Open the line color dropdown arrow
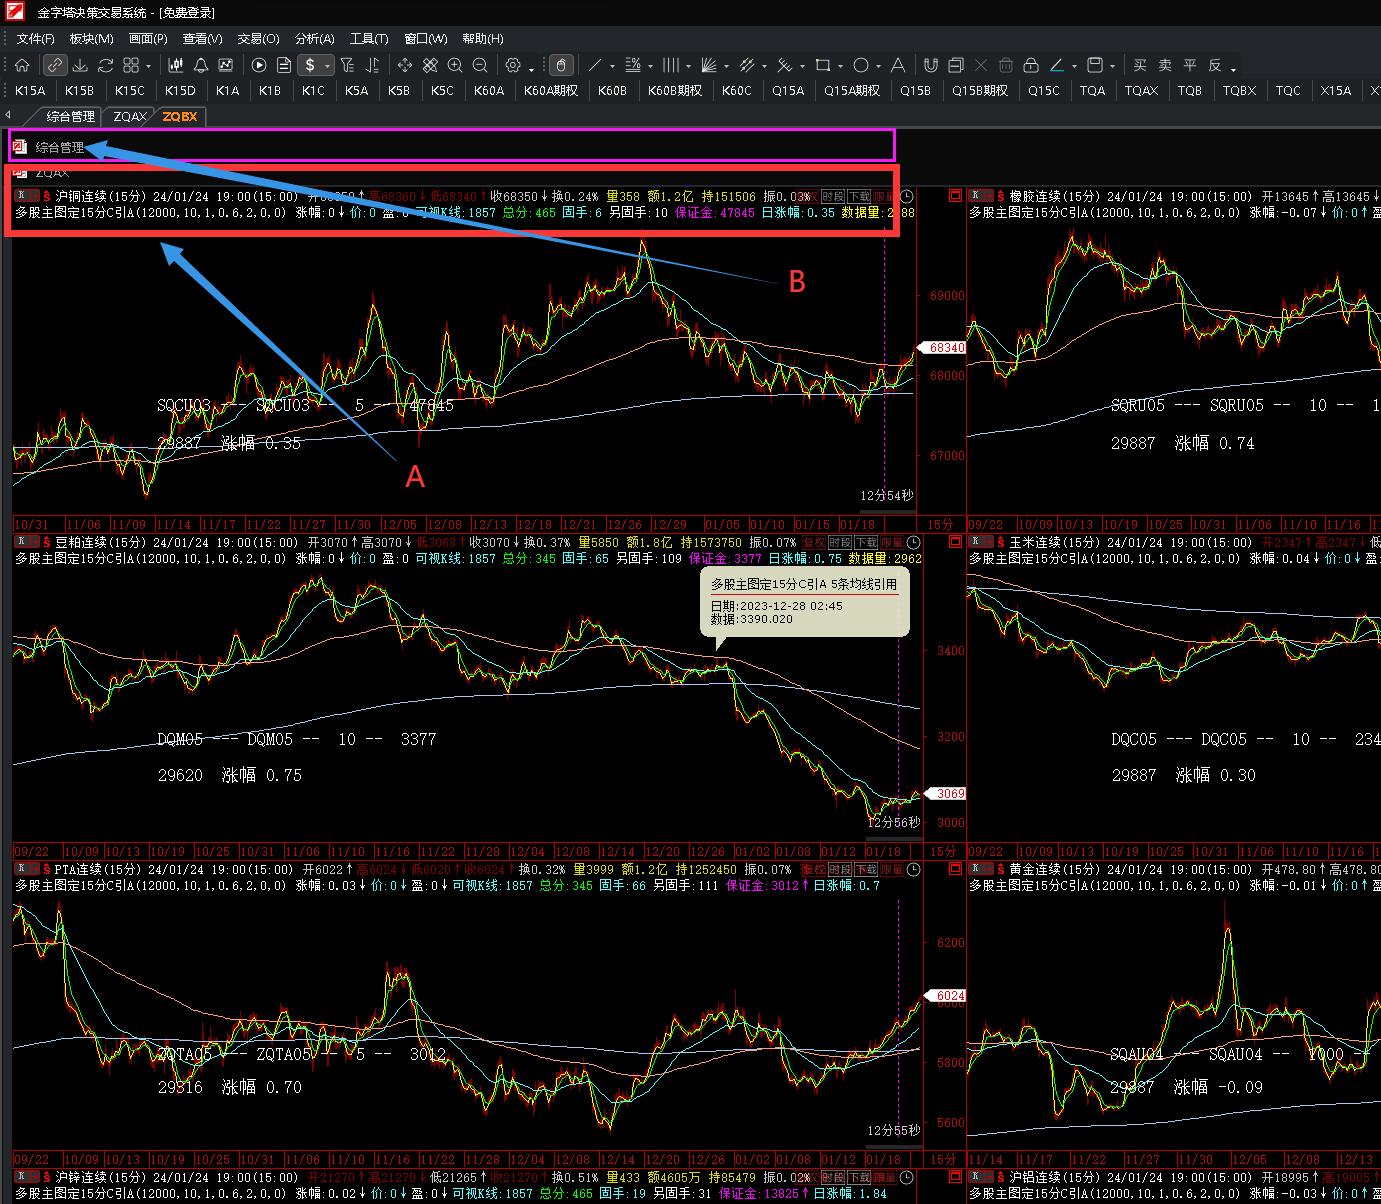The height and width of the screenshot is (1204, 1381). (1074, 67)
